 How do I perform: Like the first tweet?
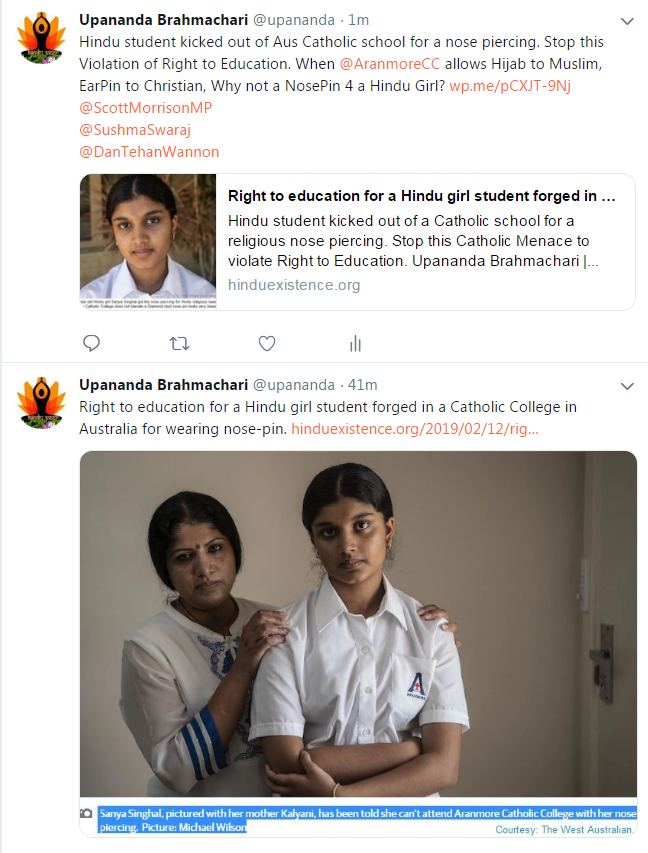point(267,344)
